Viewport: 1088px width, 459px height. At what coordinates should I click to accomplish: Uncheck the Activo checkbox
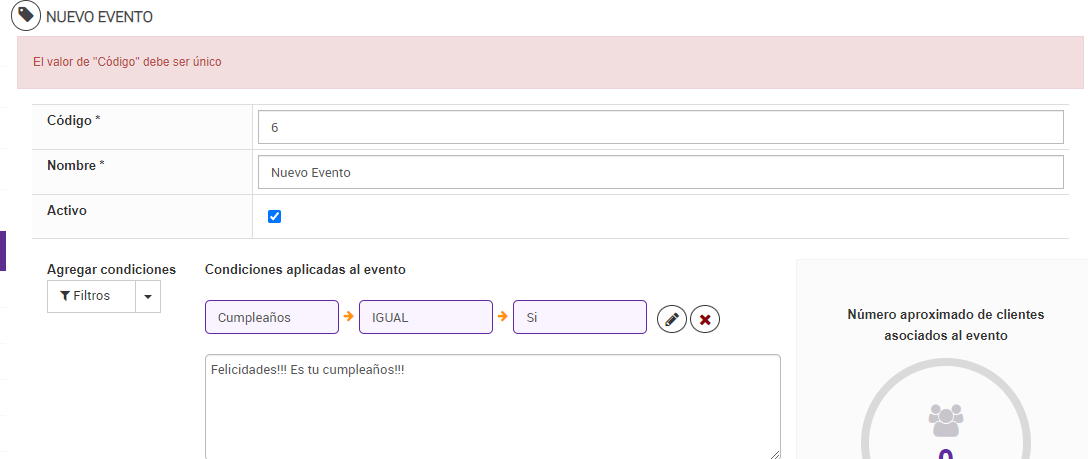[x=275, y=216]
